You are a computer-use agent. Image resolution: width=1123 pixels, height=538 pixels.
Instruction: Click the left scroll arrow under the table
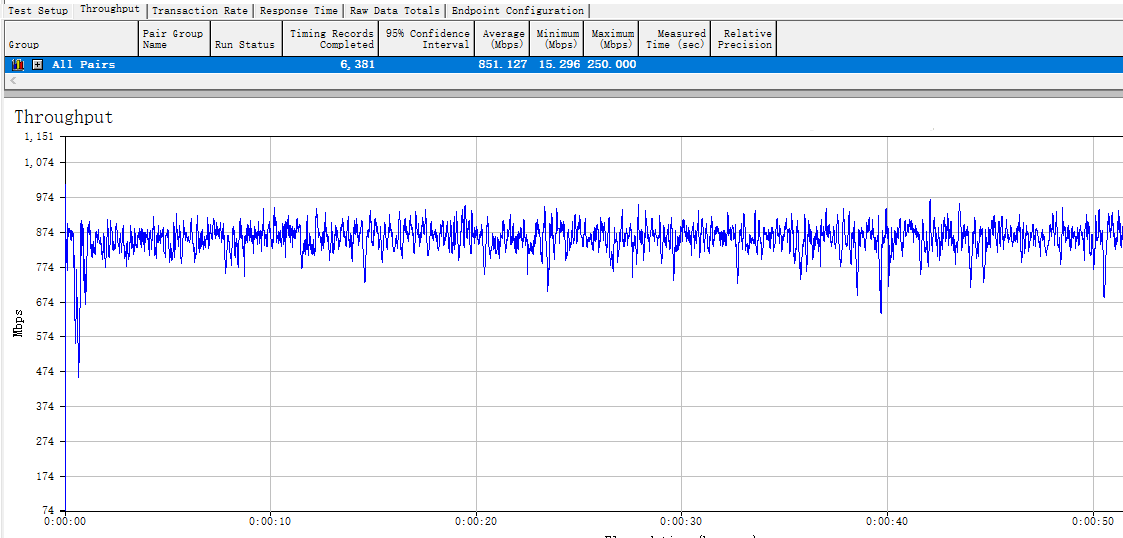(12, 81)
